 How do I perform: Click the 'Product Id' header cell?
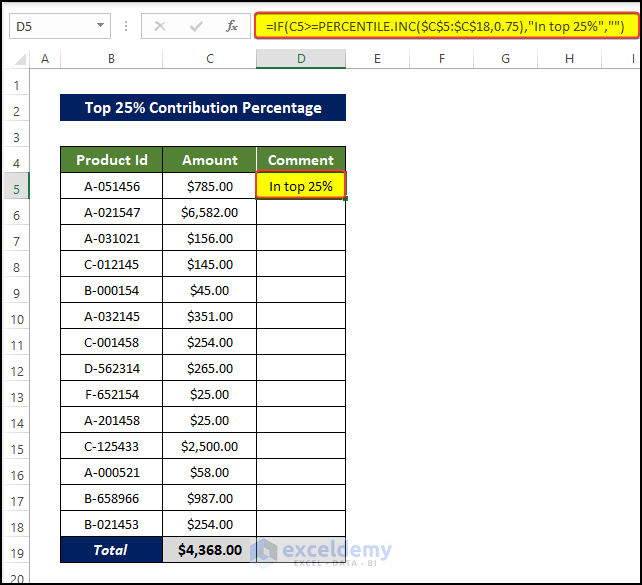tap(111, 160)
